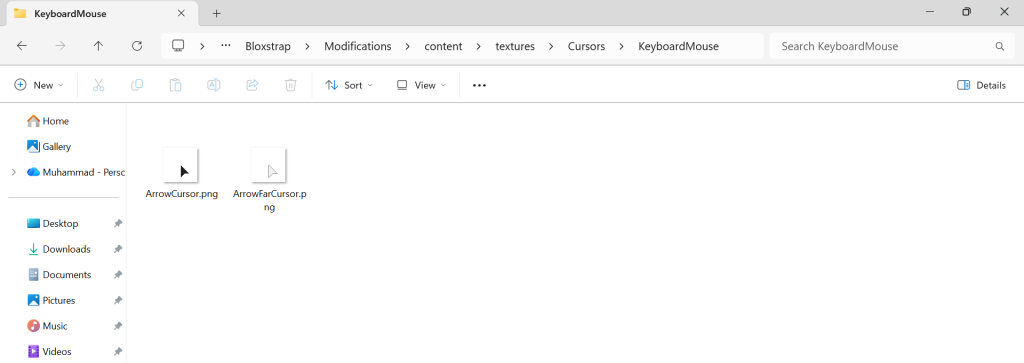Click the forward navigation arrow
Image resolution: width=1024 pixels, height=363 pixels.
pyautogui.click(x=60, y=46)
